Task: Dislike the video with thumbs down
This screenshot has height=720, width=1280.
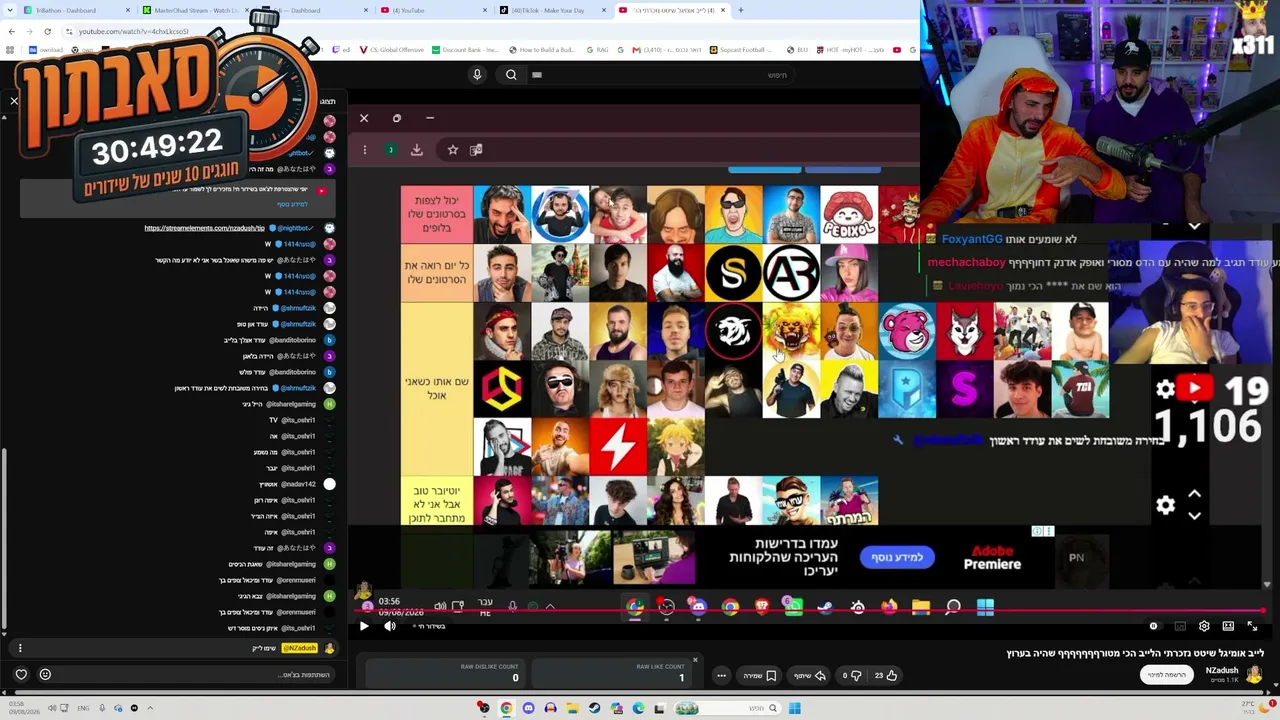Action: point(851,675)
